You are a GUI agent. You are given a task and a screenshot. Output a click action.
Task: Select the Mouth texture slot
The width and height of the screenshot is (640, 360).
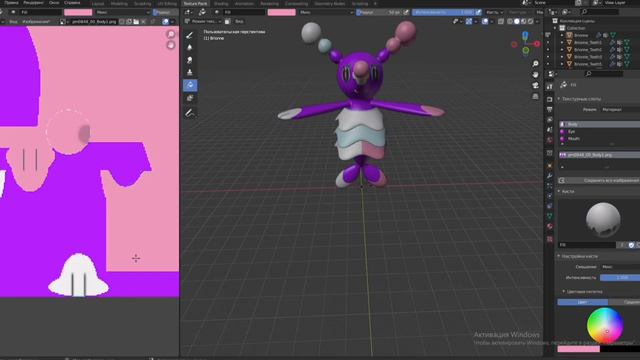tap(599, 139)
